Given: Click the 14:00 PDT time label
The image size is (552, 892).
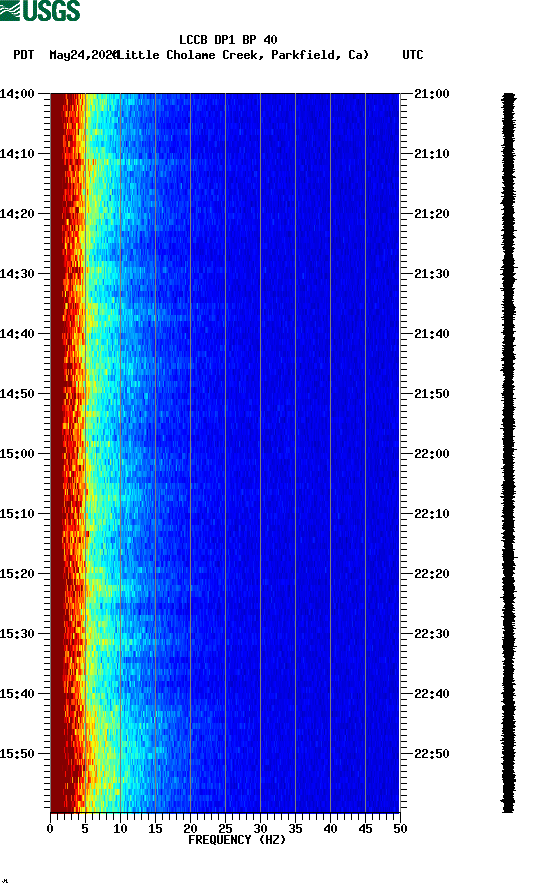Looking at the screenshot, I should point(18,94).
